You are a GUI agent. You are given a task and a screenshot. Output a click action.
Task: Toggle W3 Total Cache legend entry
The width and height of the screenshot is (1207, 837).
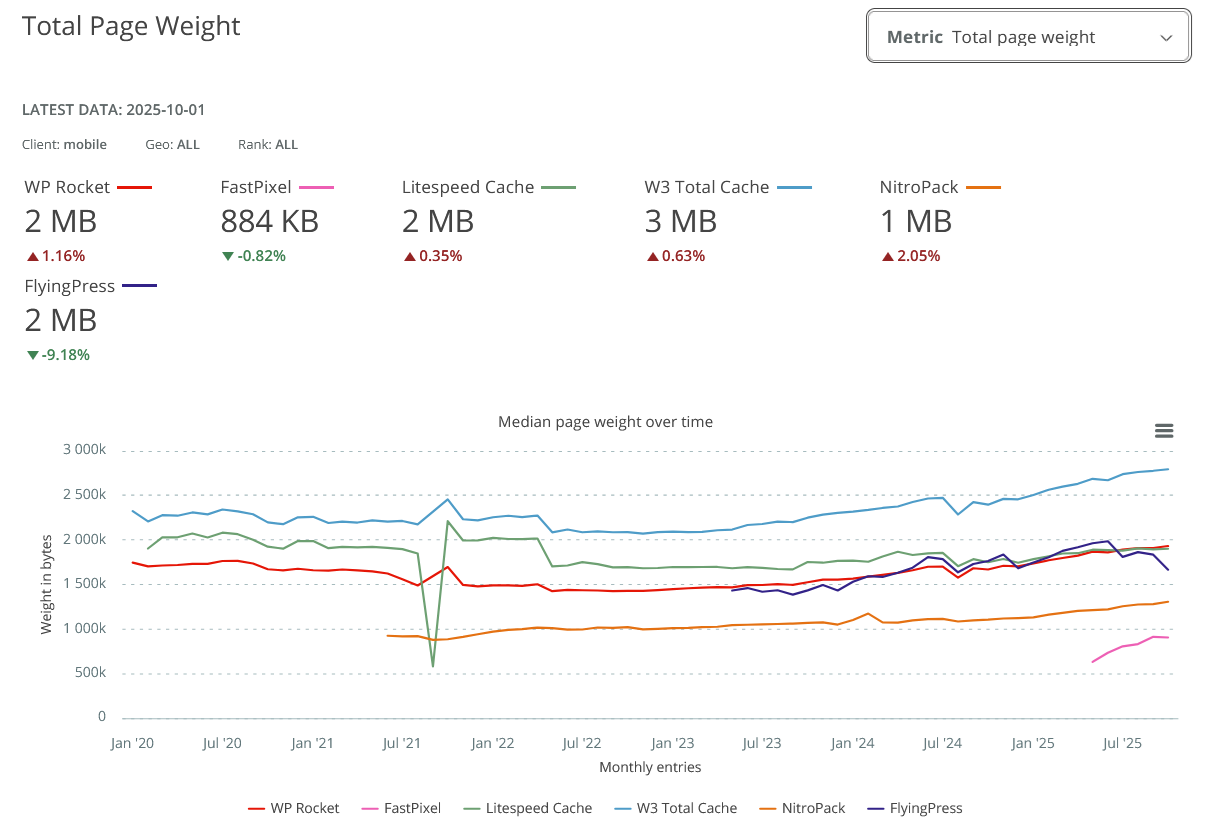point(675,808)
